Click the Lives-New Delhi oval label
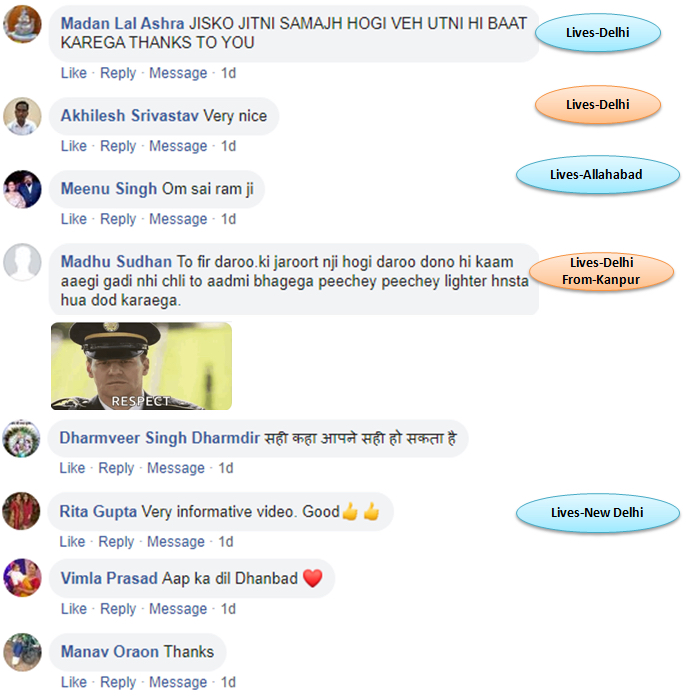 [598, 513]
